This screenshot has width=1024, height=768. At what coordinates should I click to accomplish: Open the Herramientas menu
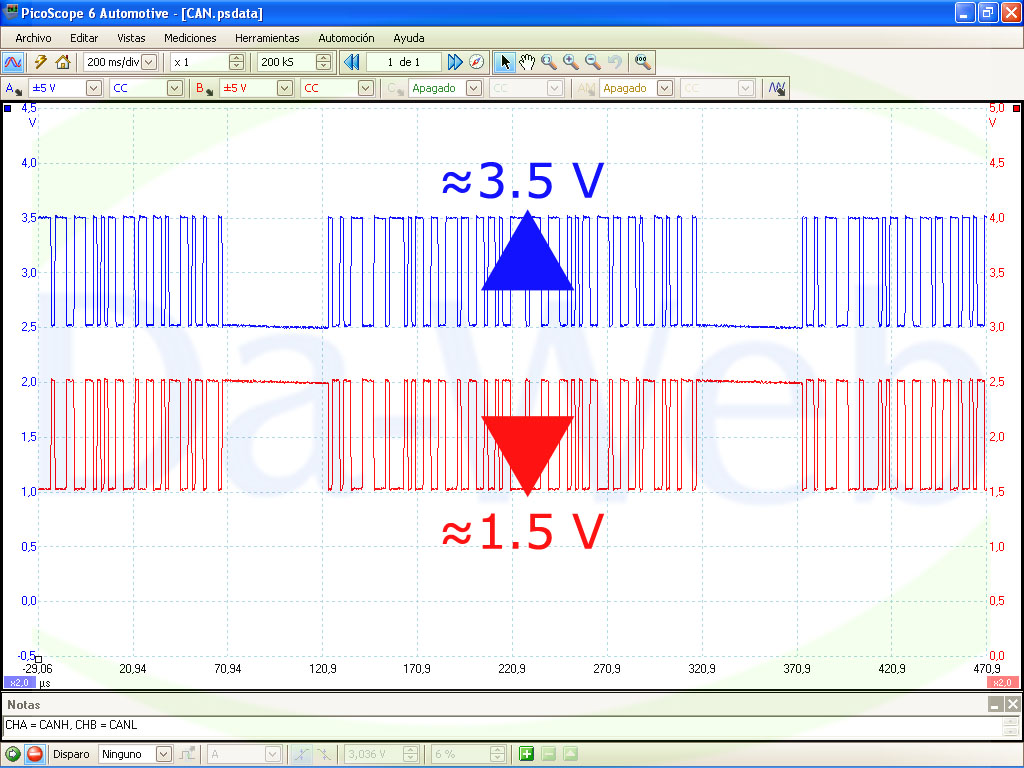pyautogui.click(x=267, y=38)
